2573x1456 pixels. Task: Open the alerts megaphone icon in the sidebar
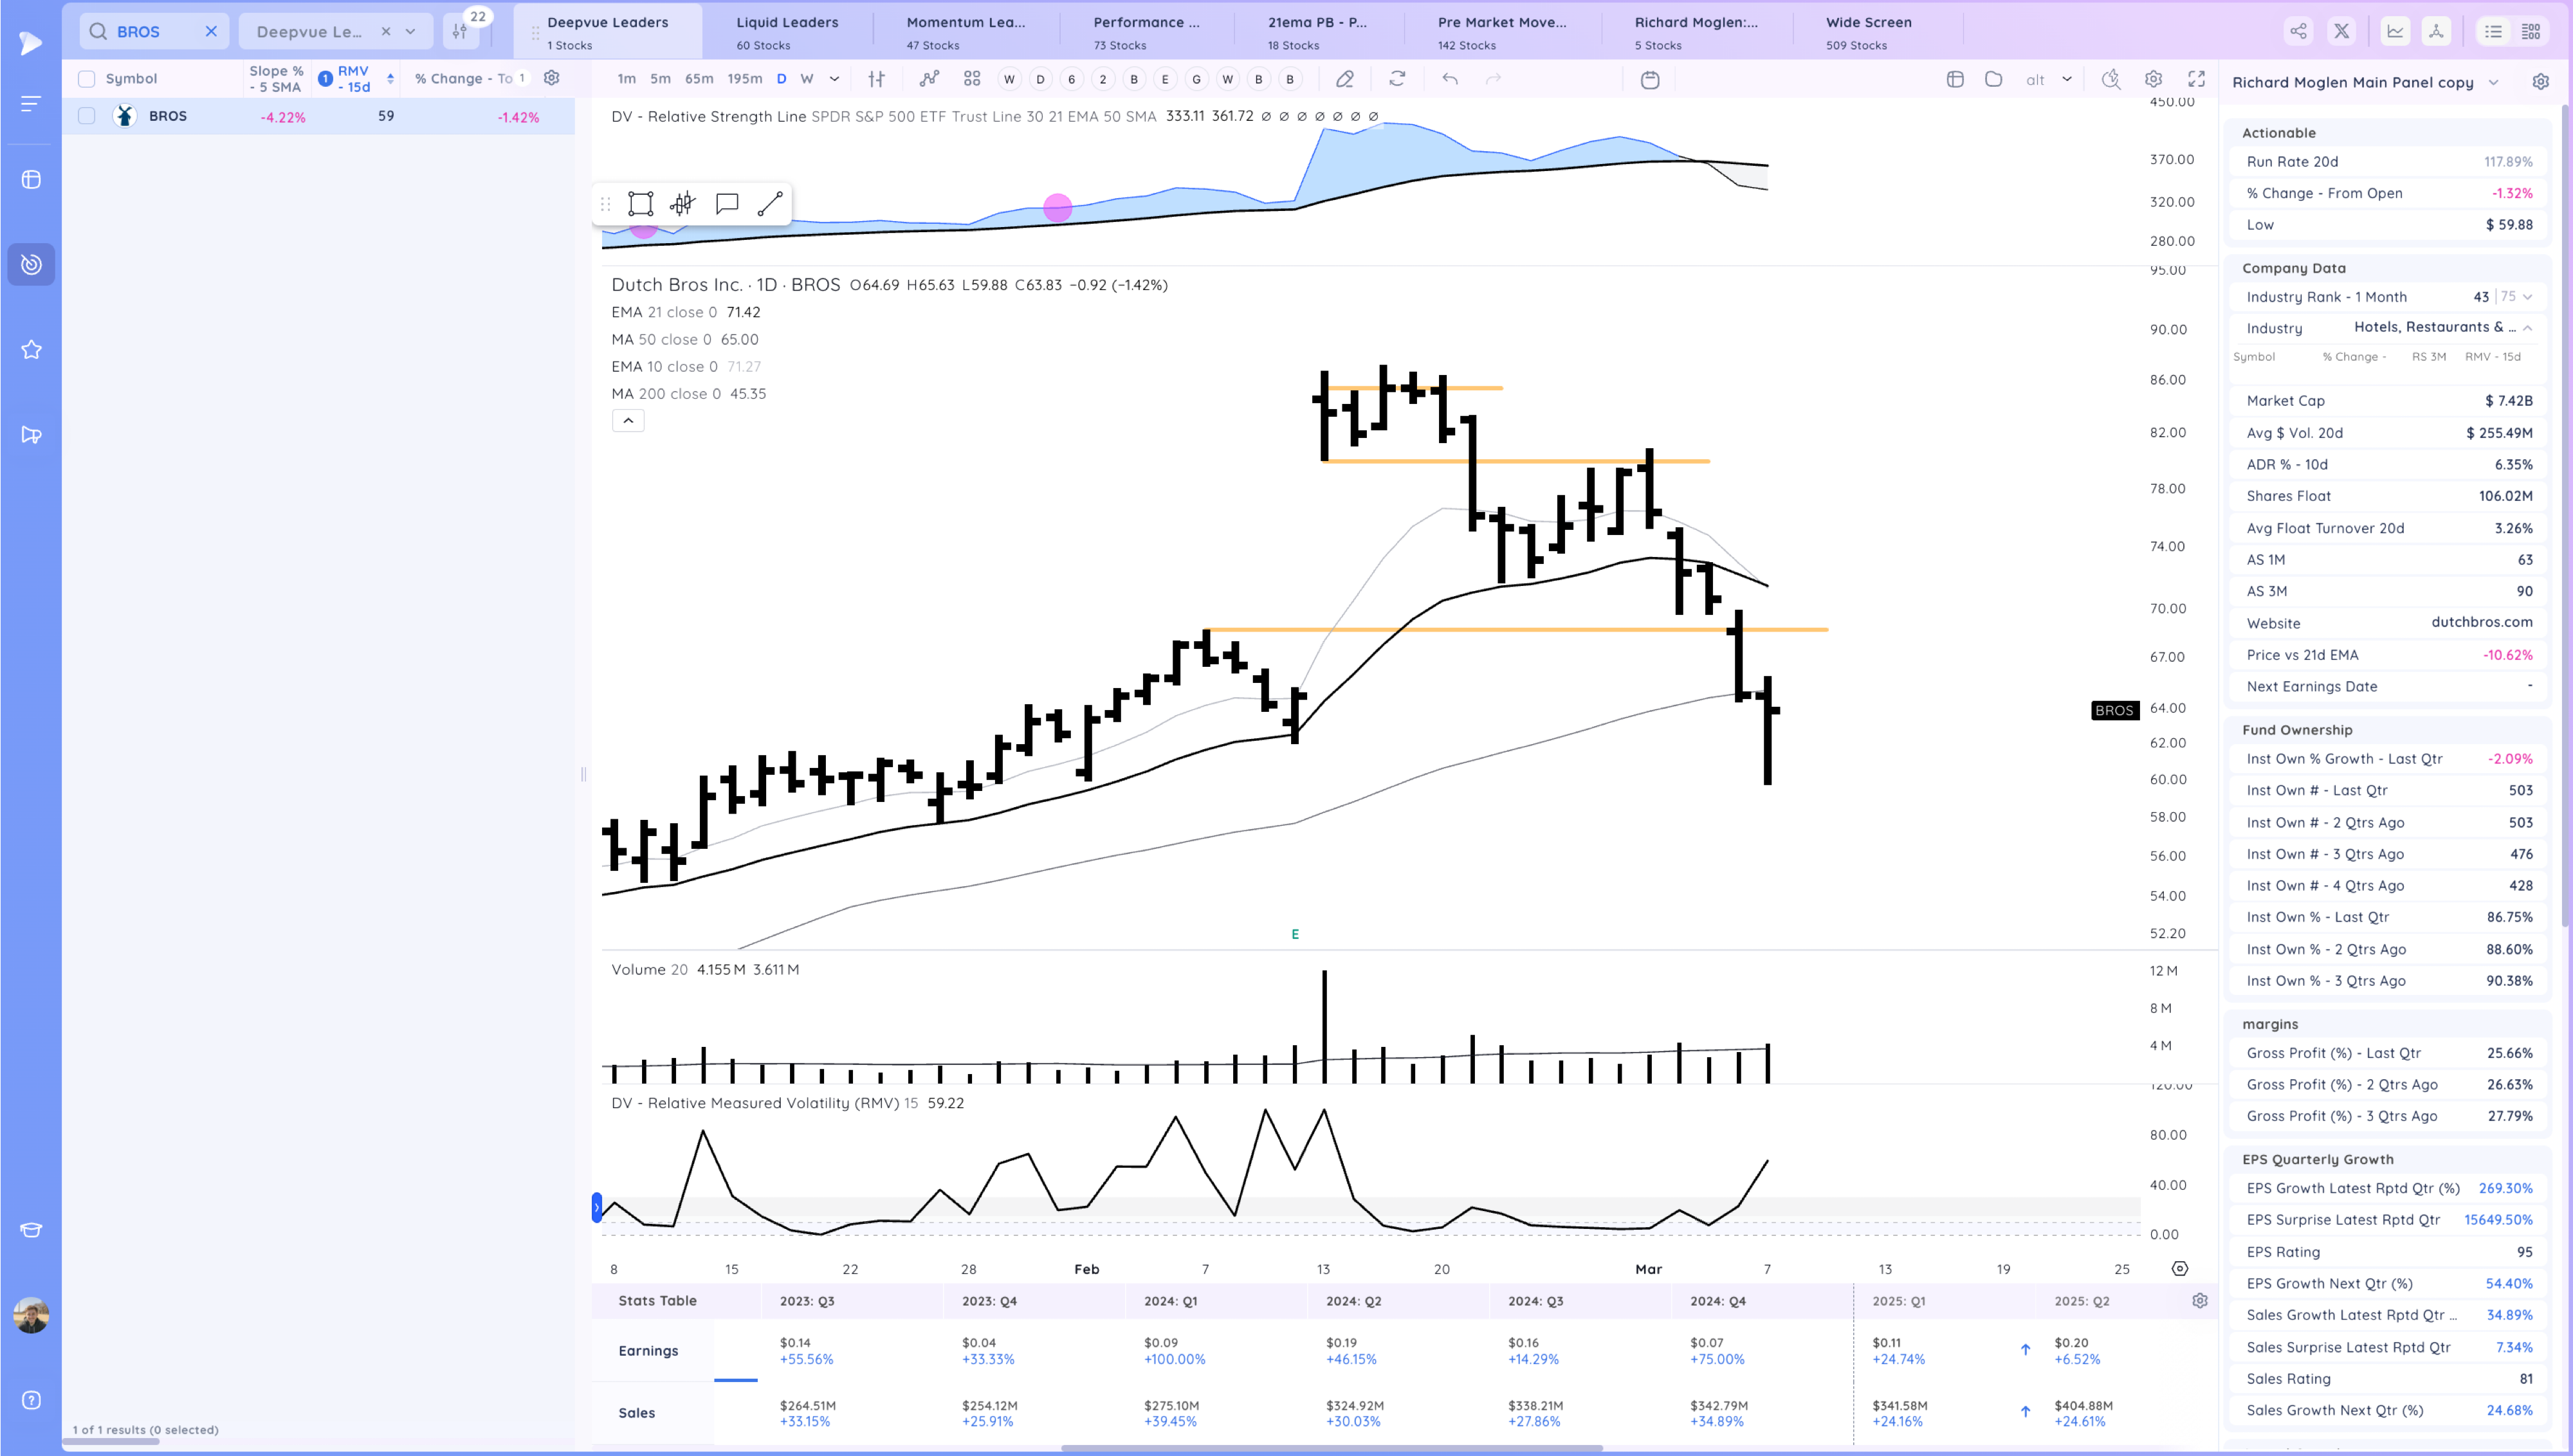pyautogui.click(x=31, y=435)
